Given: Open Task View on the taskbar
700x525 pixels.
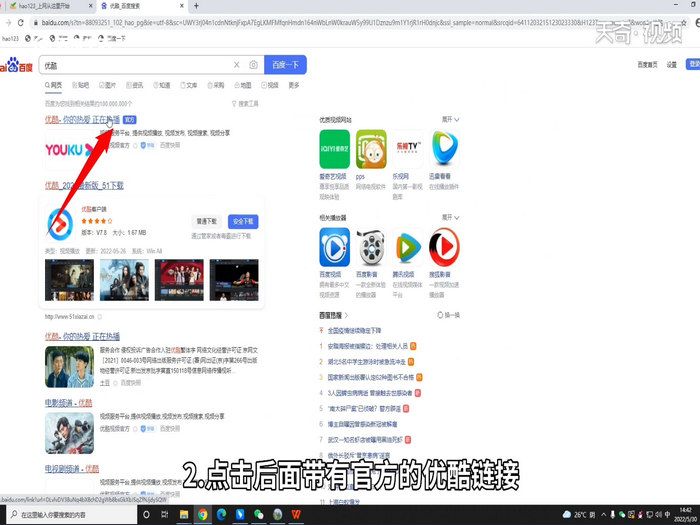Looking at the screenshot, I should pos(165,515).
